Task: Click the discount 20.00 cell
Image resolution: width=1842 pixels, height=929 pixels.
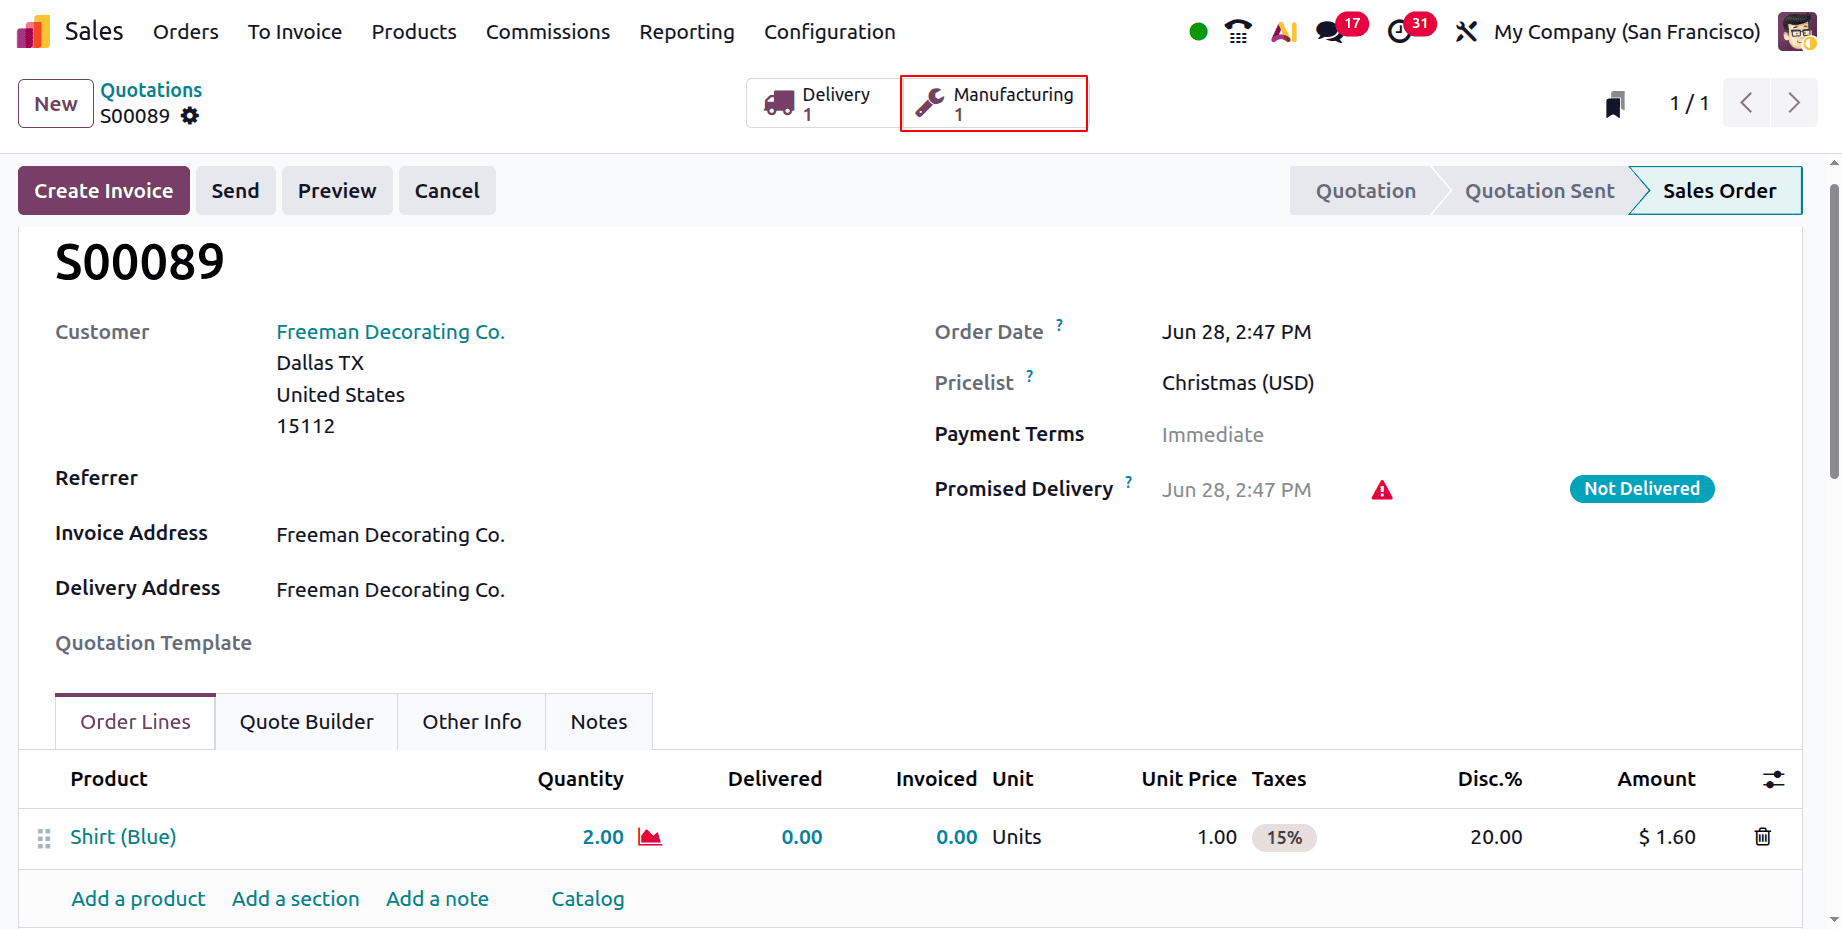Action: coord(1496,837)
